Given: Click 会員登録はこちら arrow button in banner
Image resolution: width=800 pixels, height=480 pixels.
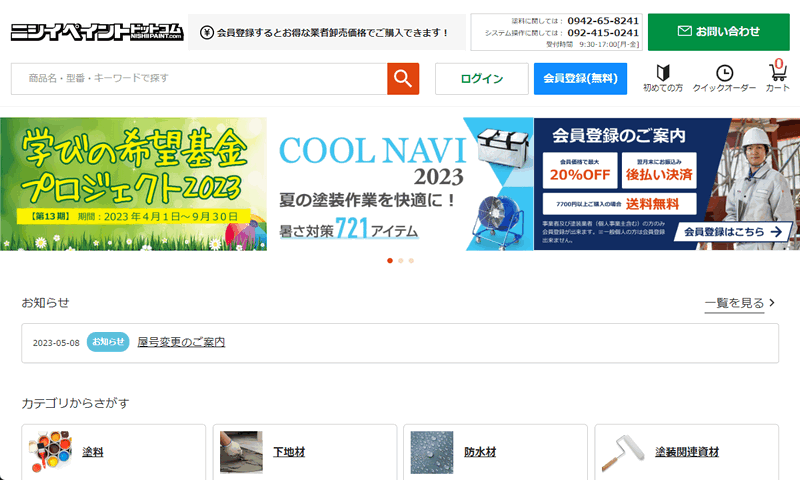Looking at the screenshot, I should pos(733,232).
